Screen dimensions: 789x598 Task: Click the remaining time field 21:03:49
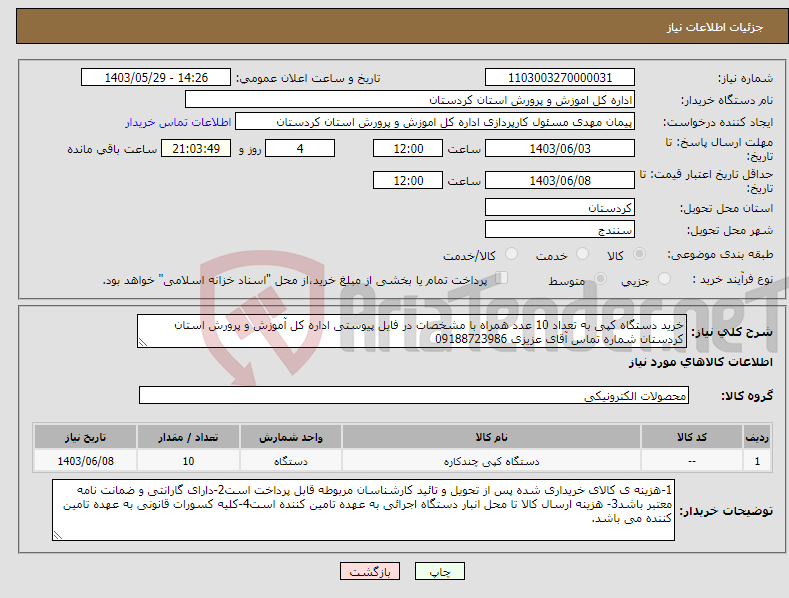196,148
